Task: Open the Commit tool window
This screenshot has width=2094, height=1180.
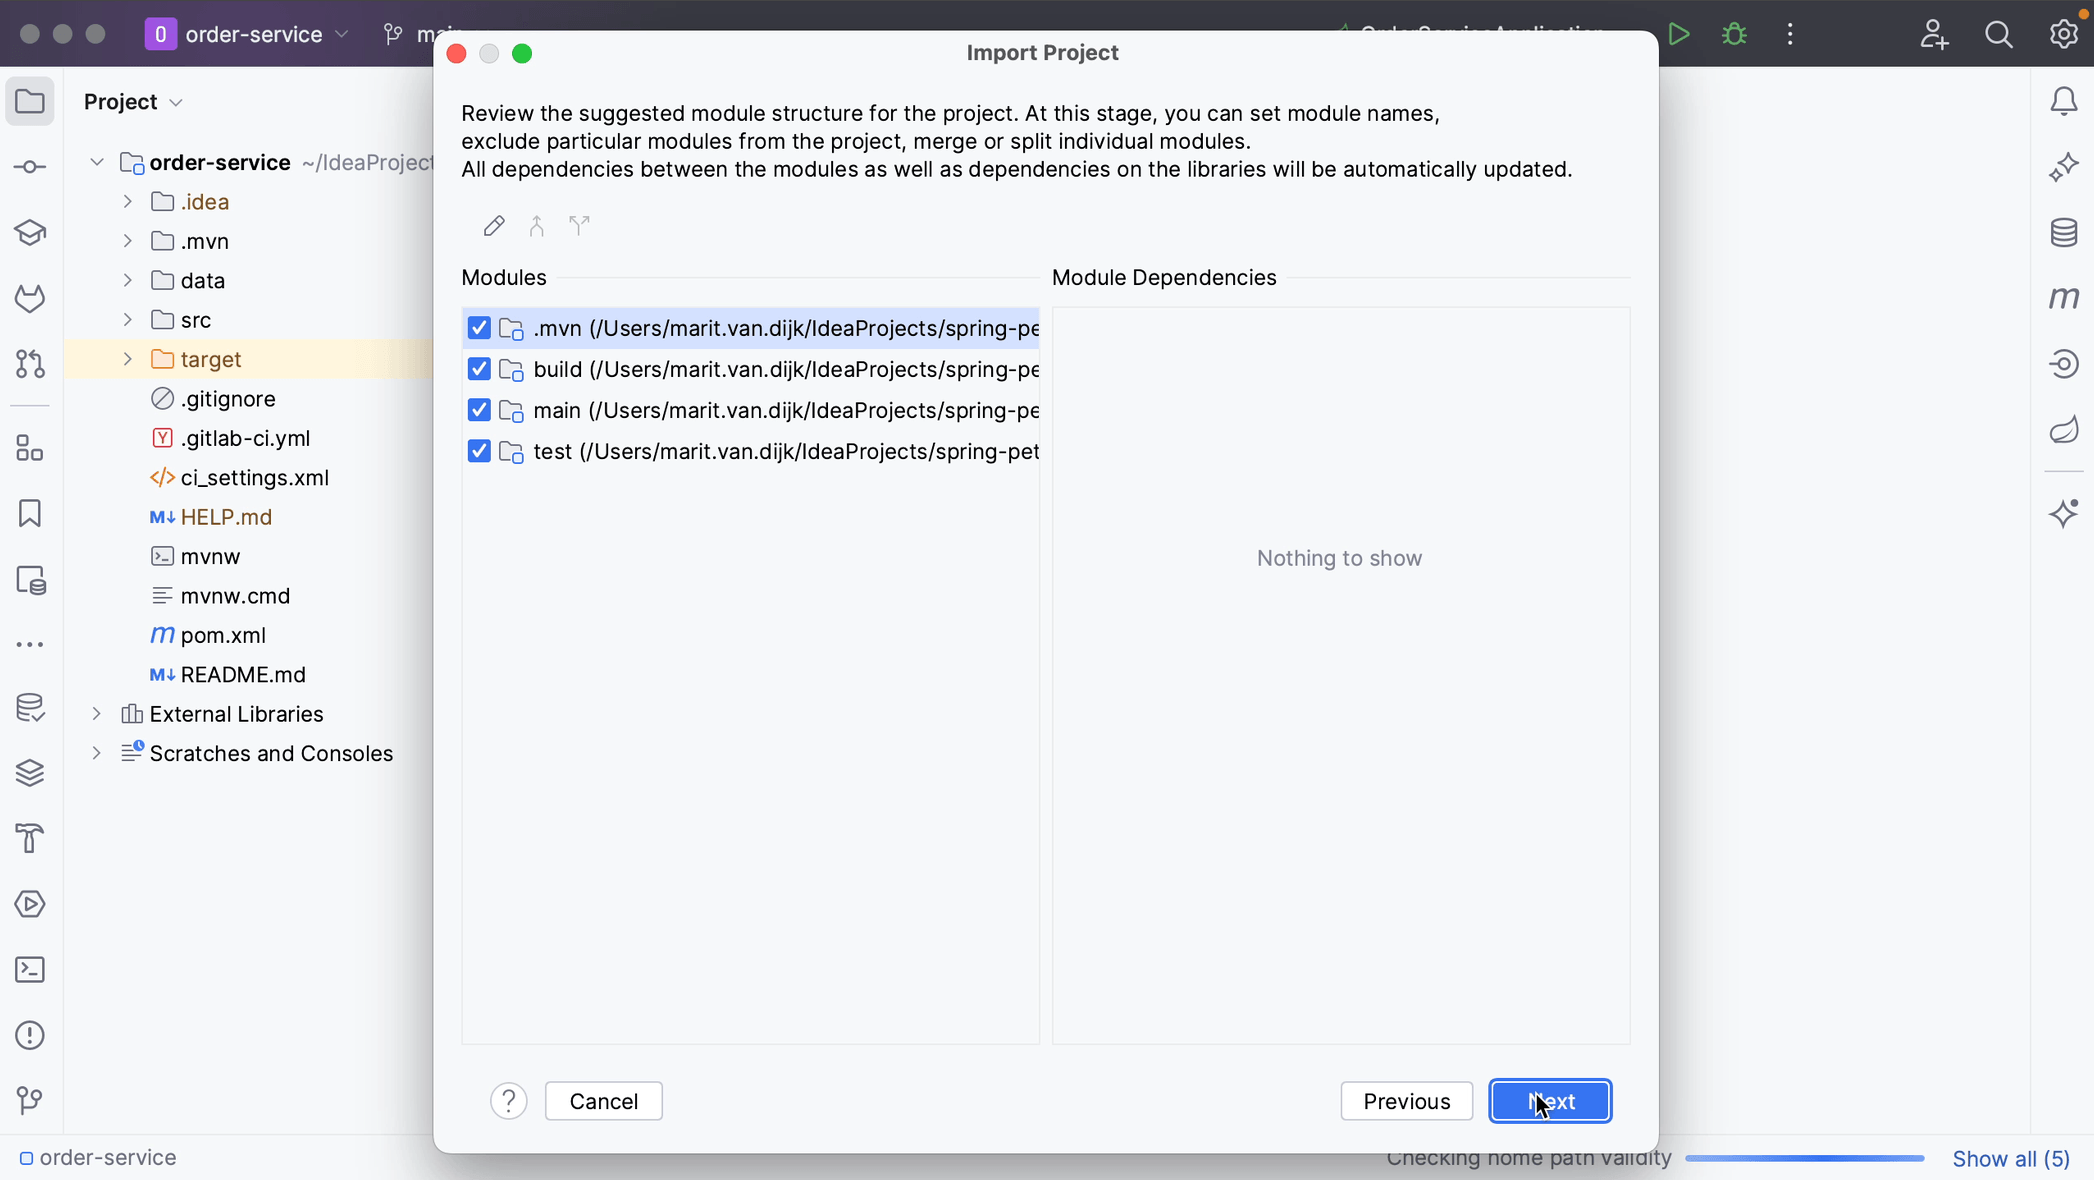Action: [29, 166]
